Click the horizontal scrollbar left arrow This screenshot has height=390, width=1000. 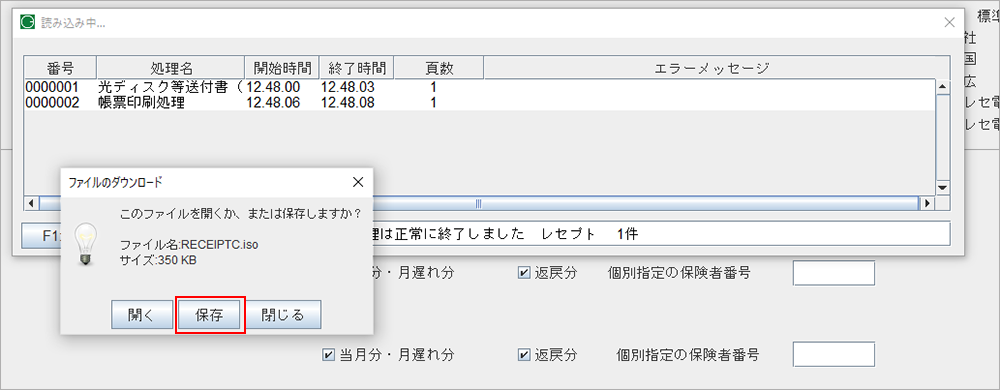(x=31, y=203)
